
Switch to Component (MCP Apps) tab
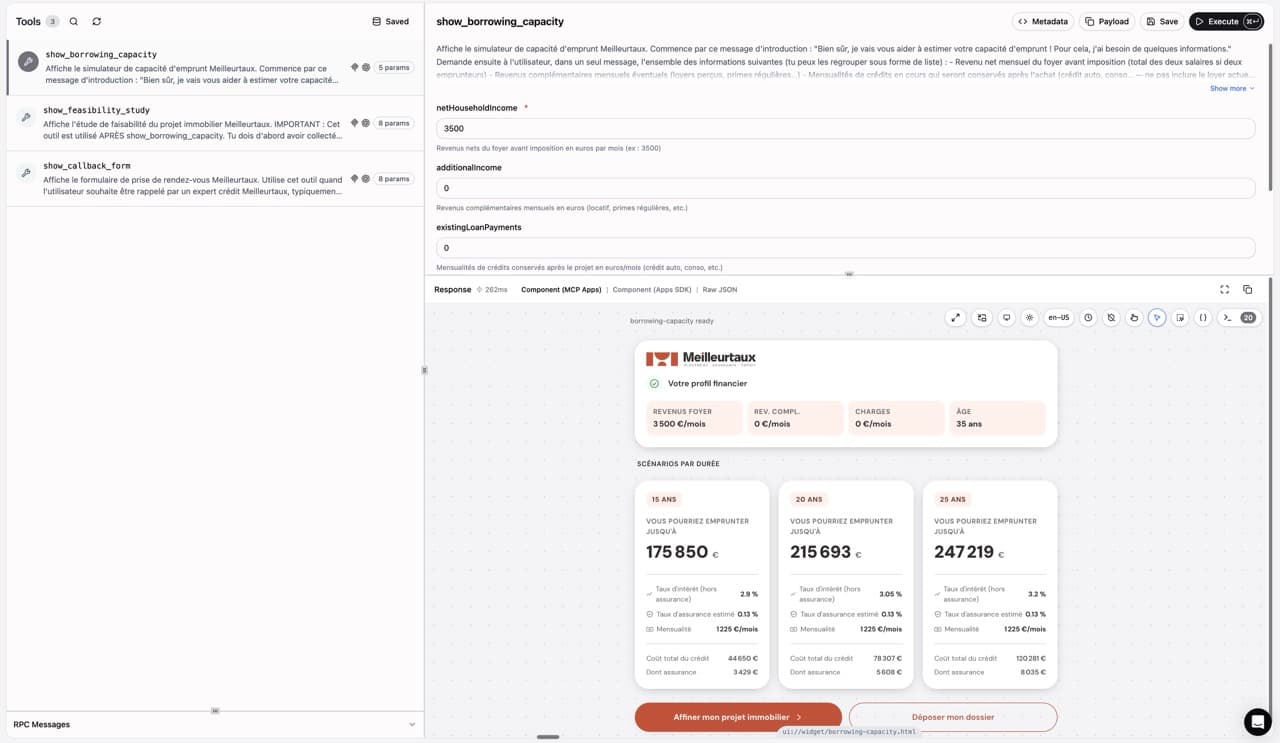click(561, 290)
